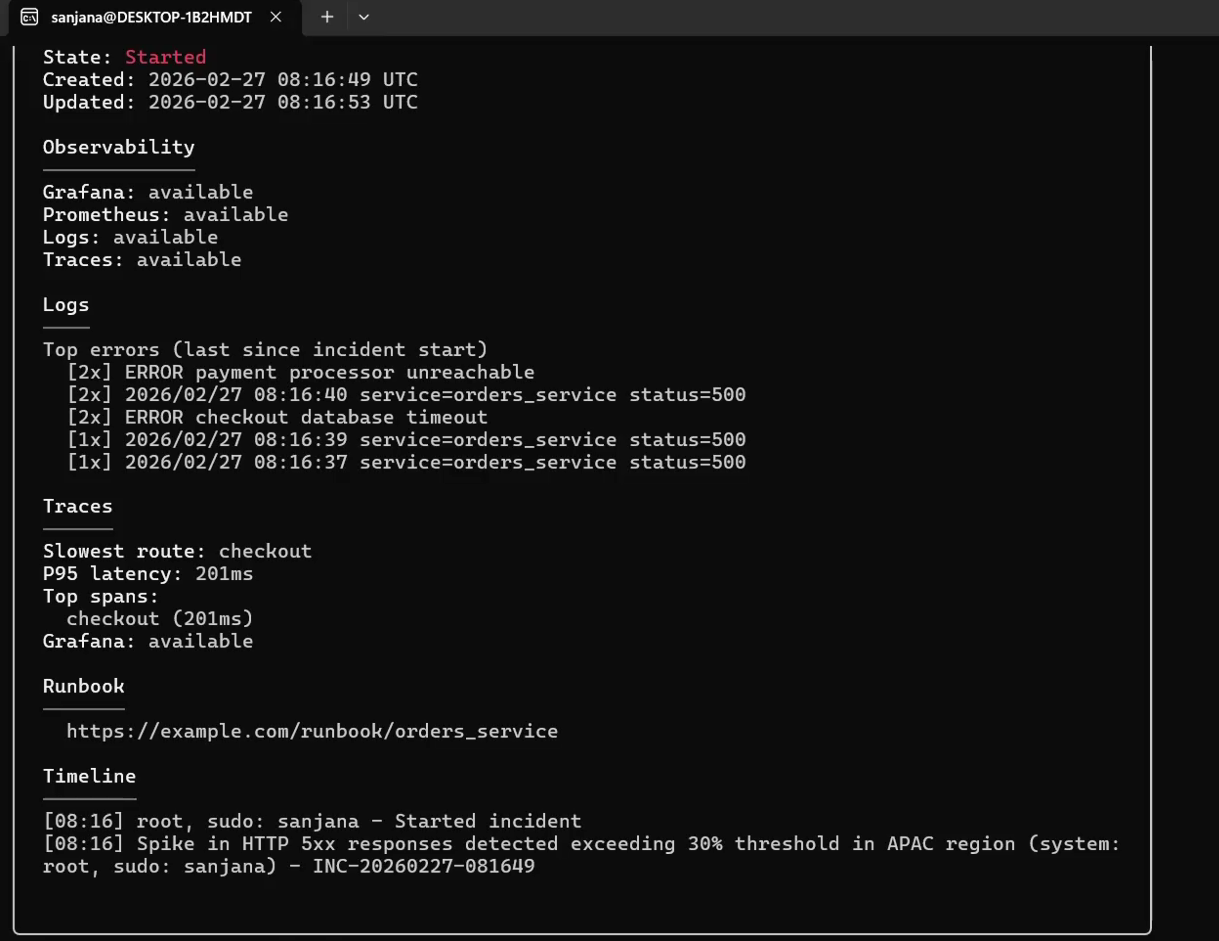Click the Logs section heading
This screenshot has width=1219, height=941.
(66, 305)
